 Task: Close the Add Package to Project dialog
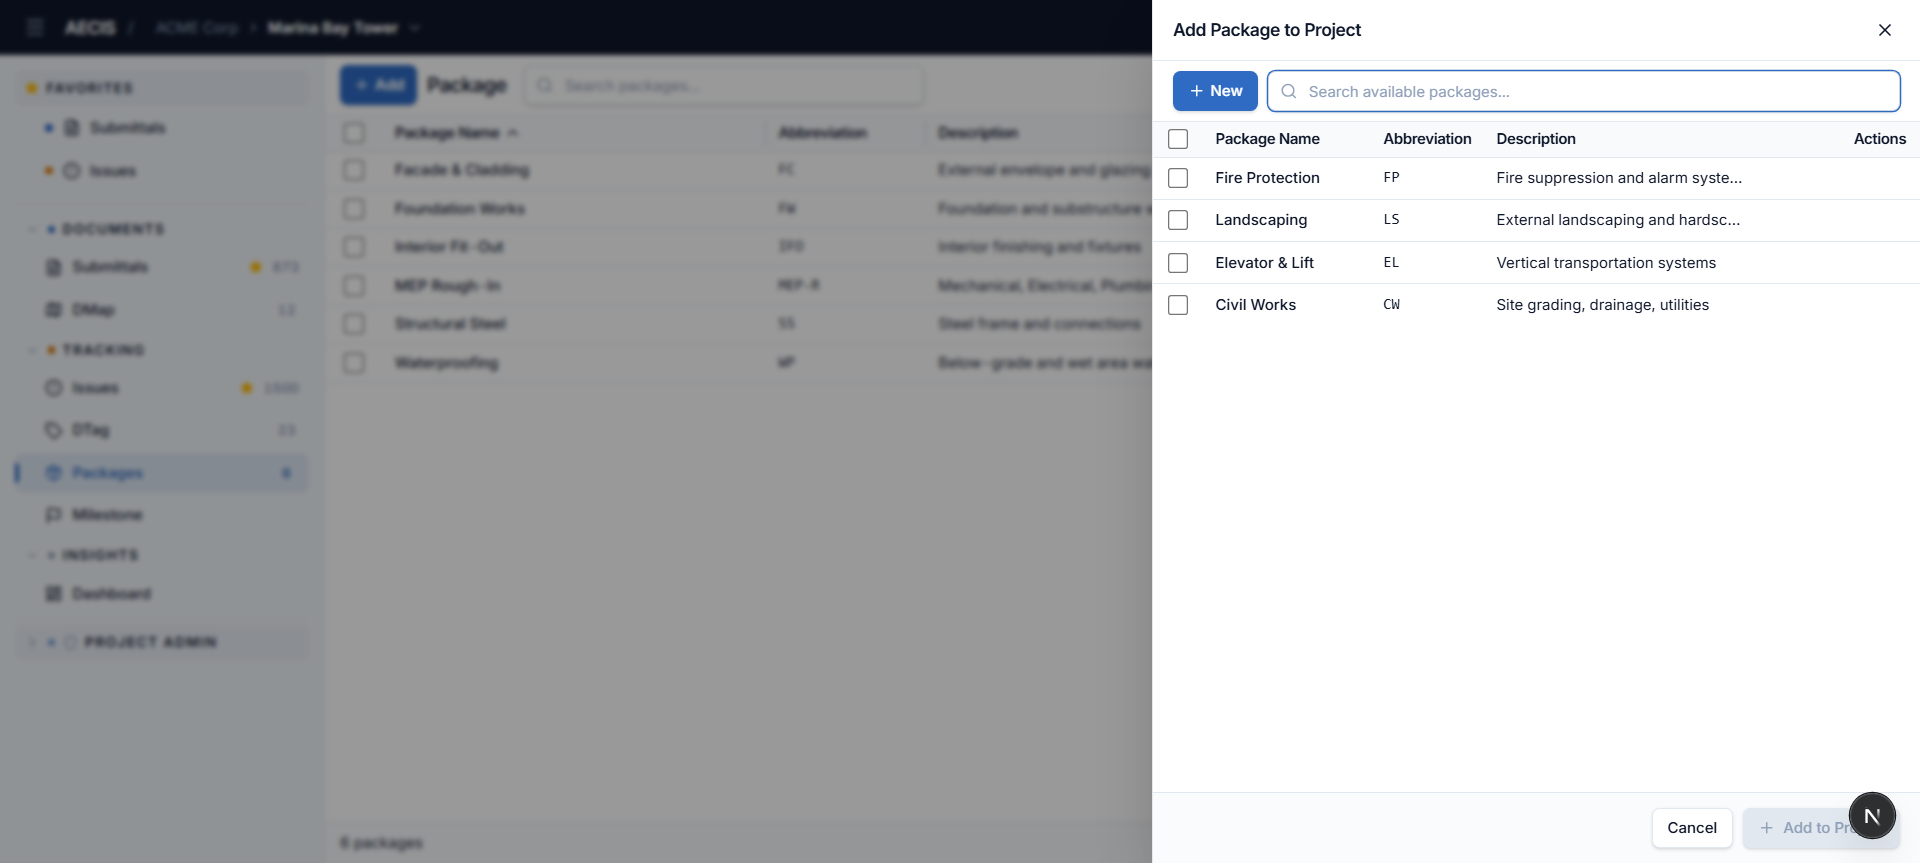[1885, 30]
